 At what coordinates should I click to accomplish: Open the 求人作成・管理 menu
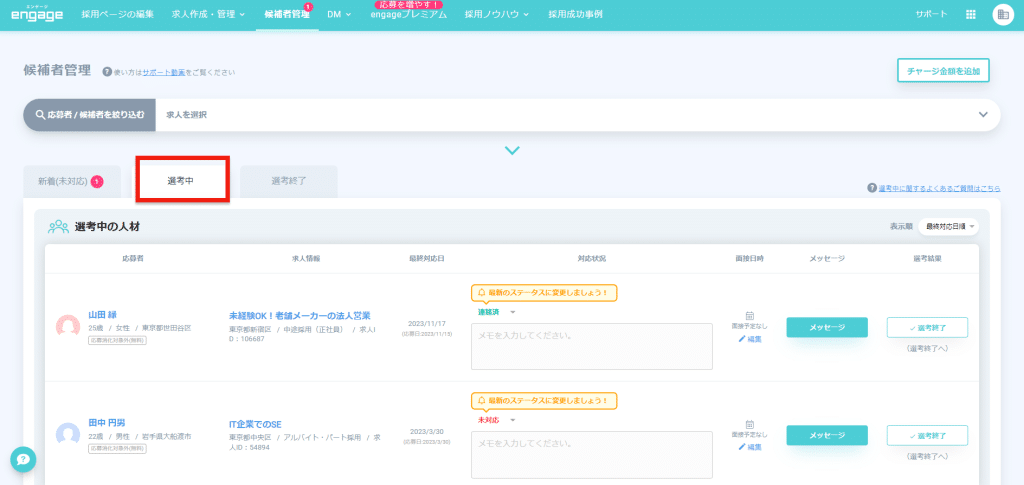[x=205, y=14]
